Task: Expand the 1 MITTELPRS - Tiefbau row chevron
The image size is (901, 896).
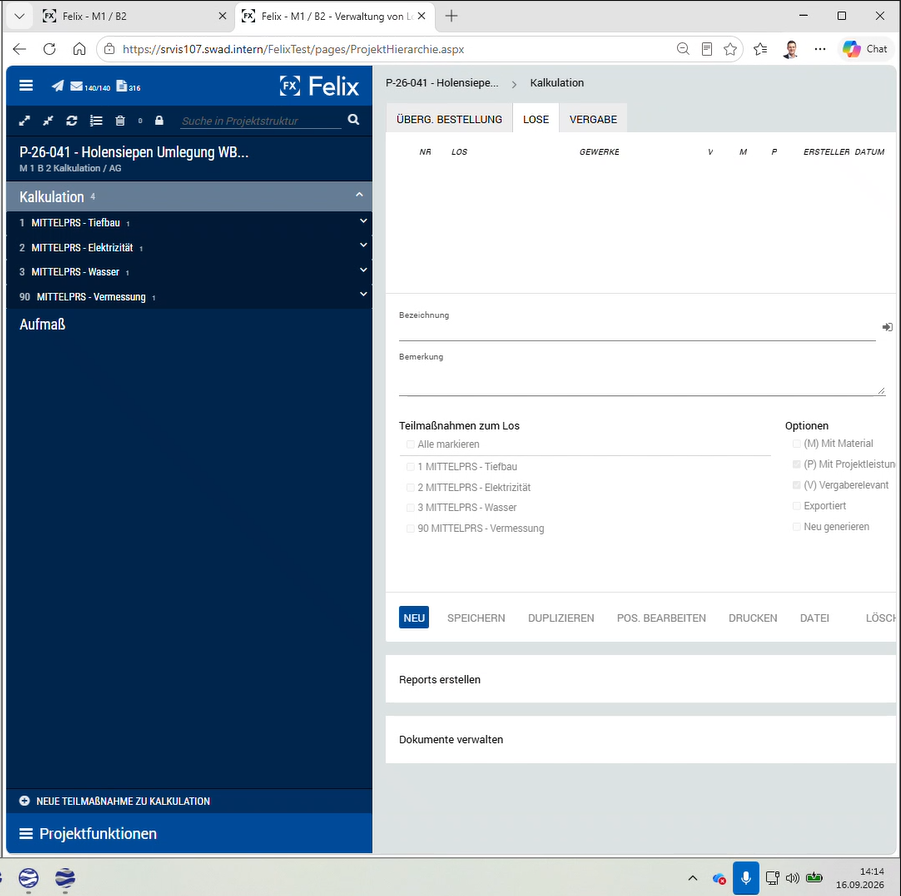Action: coord(363,221)
